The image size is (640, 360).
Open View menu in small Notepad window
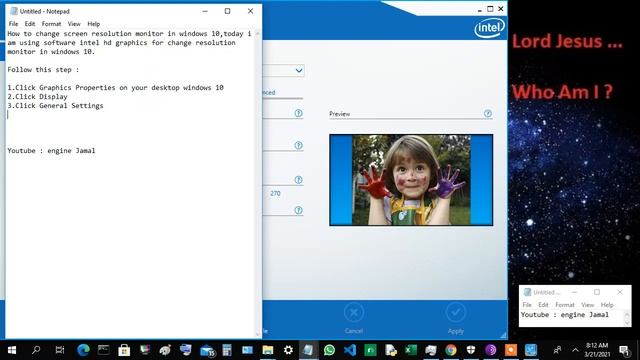(x=588, y=304)
